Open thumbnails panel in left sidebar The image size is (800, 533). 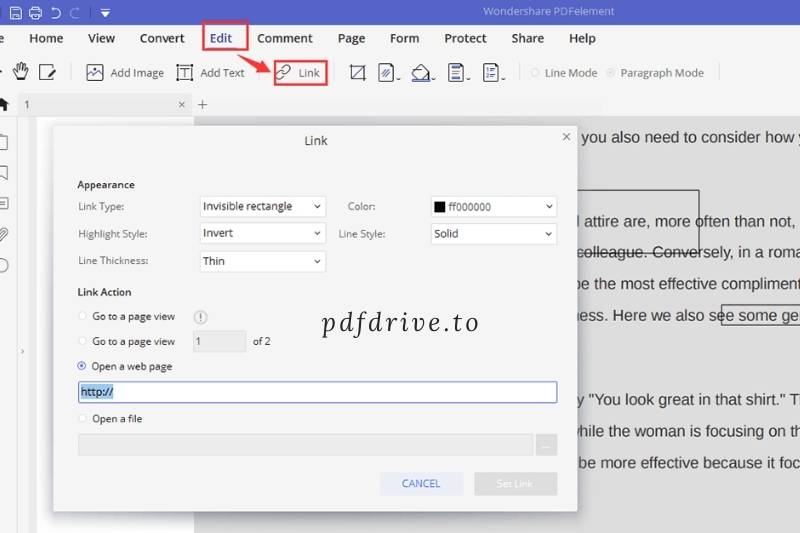tap(4, 142)
